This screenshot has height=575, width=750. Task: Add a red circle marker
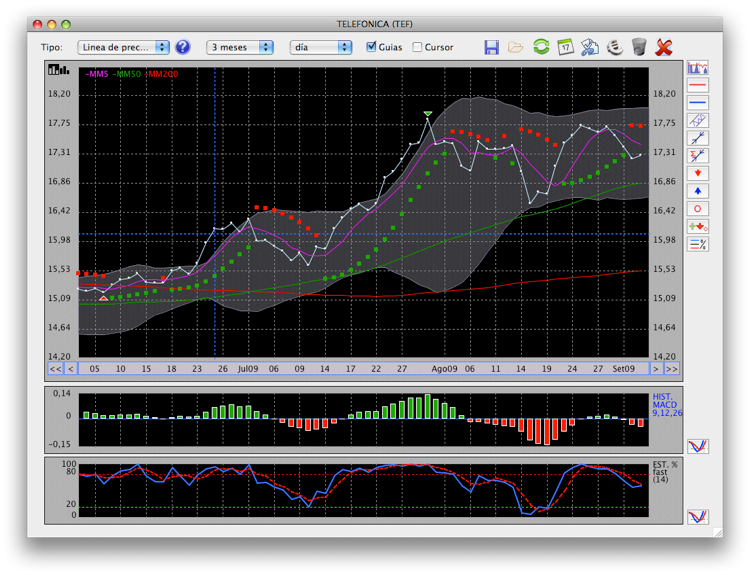pos(697,209)
